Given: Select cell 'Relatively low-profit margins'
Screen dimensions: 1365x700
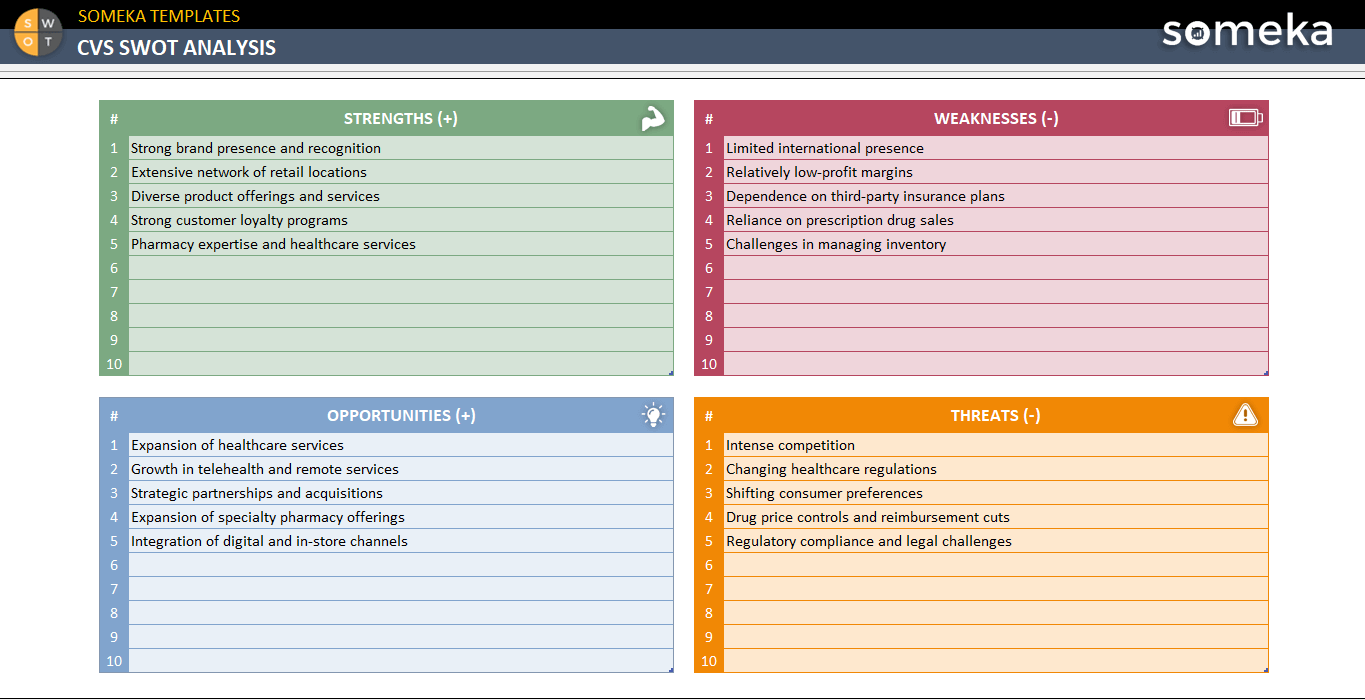Looking at the screenshot, I should pos(996,172).
